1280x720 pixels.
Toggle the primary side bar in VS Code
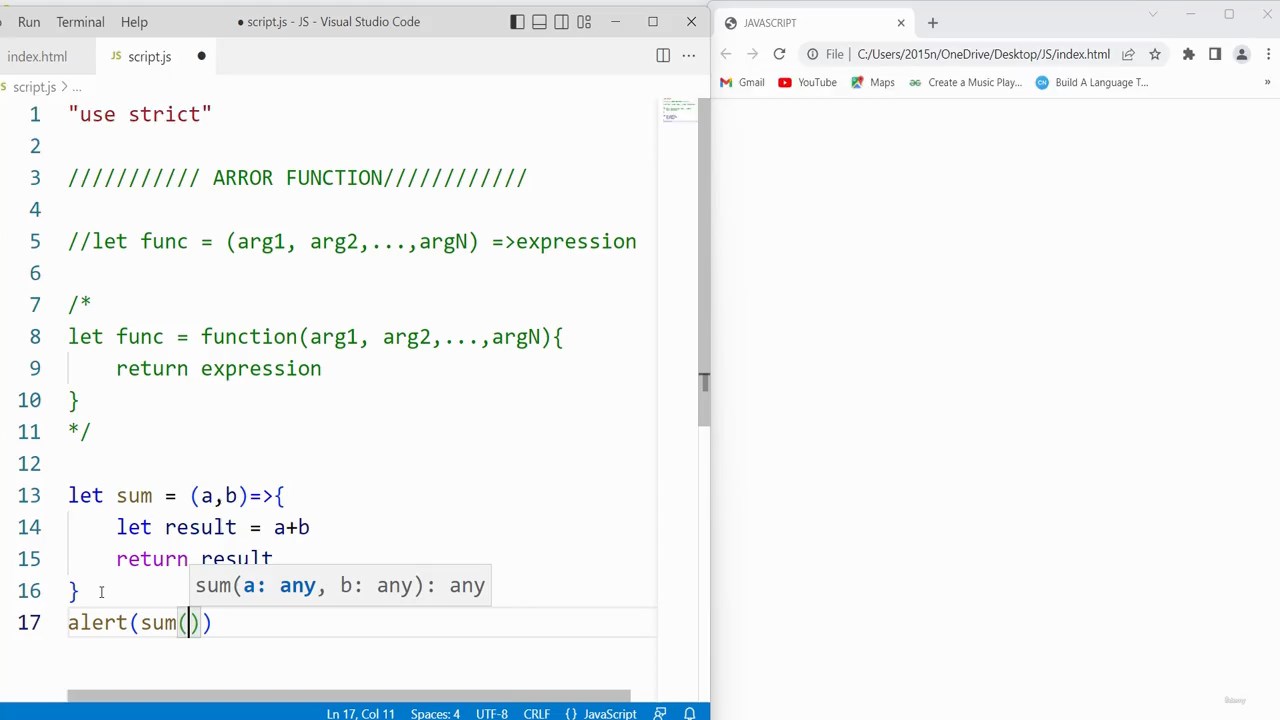(517, 22)
